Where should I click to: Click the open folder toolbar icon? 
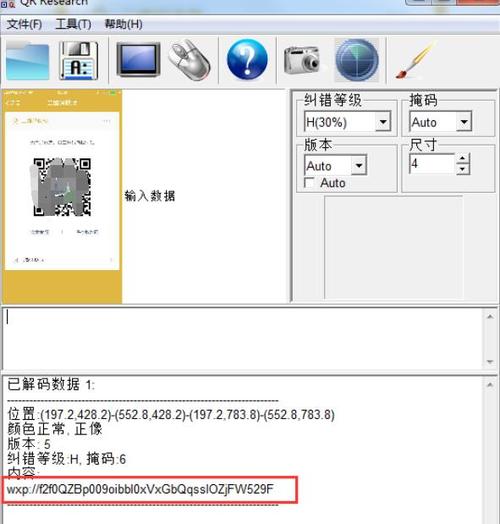(28, 61)
